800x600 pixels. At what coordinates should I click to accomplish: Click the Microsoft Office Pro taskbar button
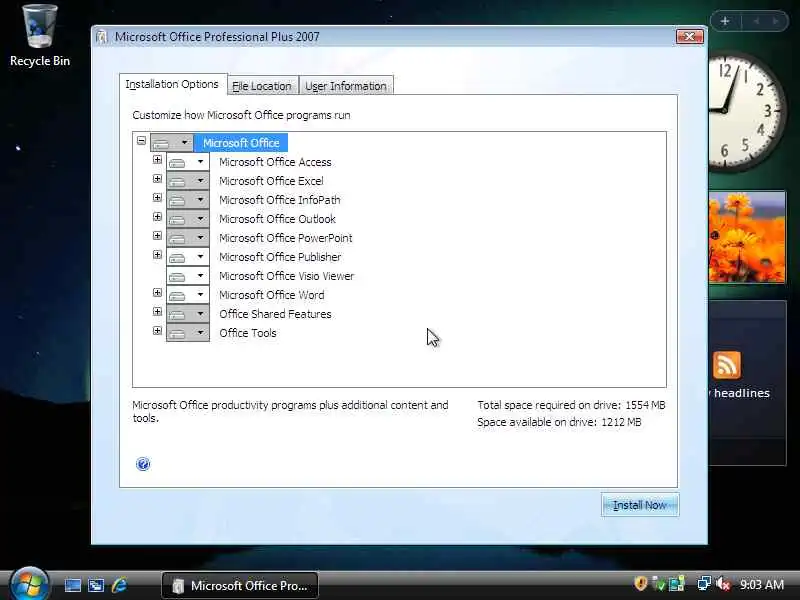(x=240, y=585)
